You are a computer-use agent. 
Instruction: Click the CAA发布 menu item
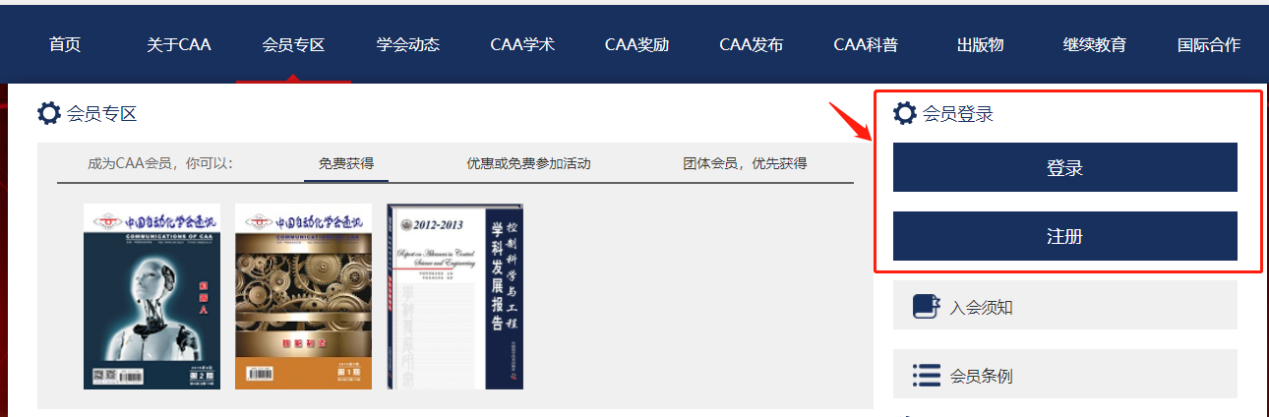(x=751, y=45)
